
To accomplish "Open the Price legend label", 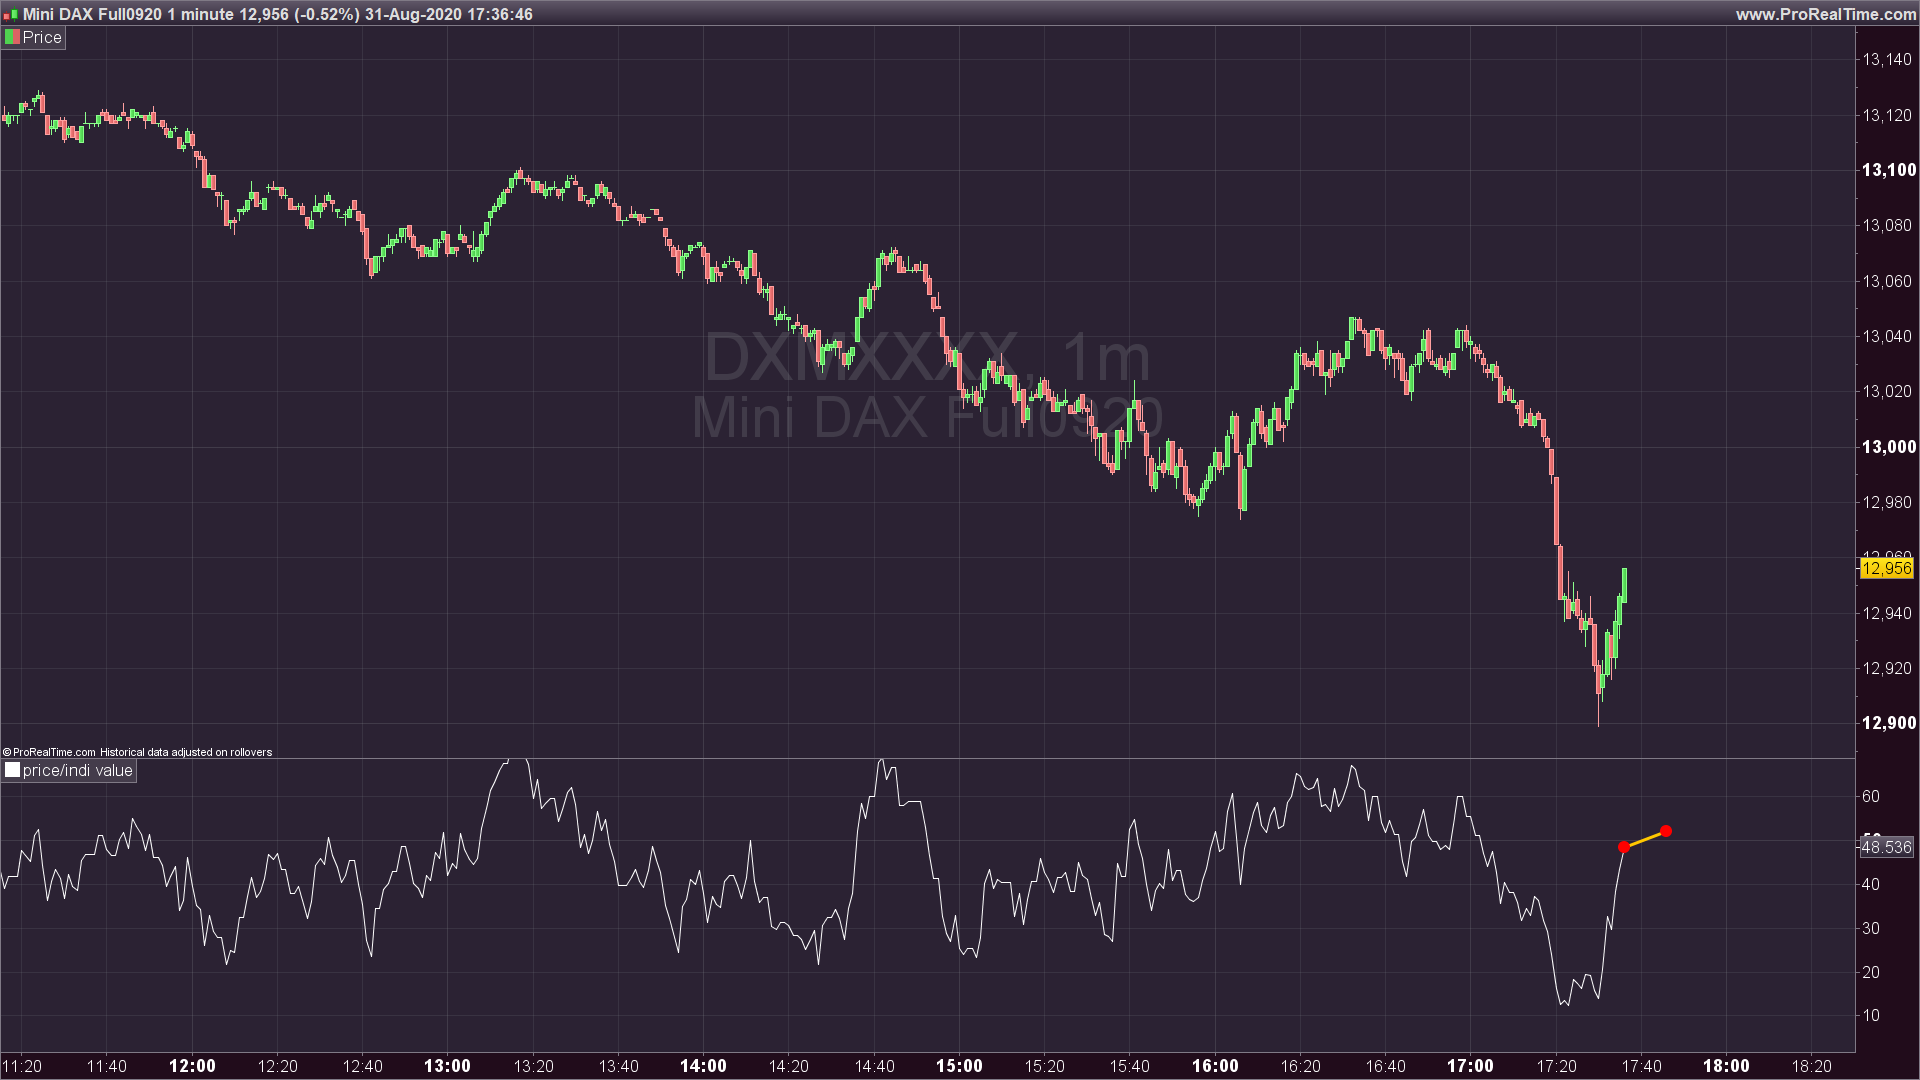I will 42,37.
